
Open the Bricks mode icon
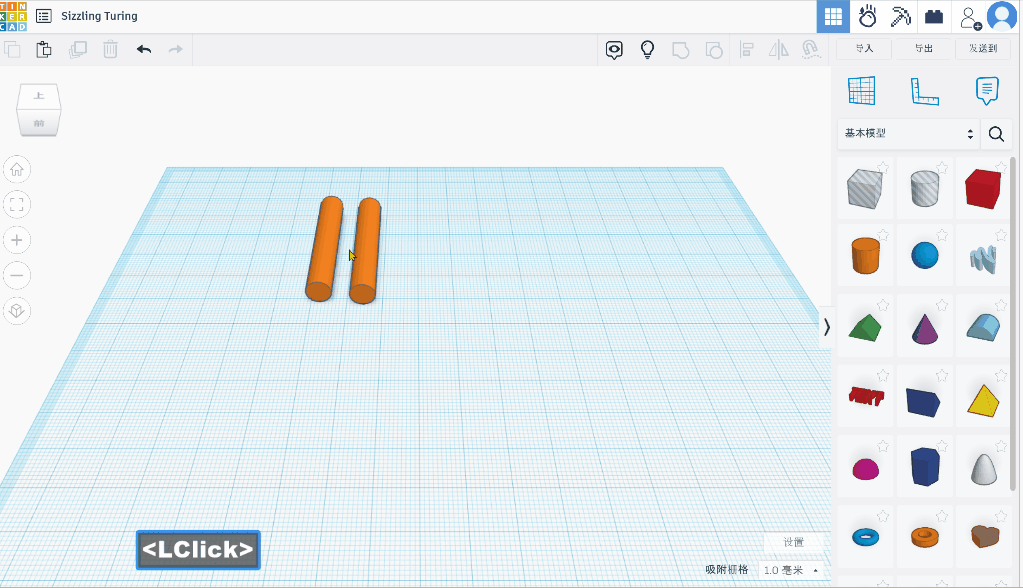tap(934, 17)
